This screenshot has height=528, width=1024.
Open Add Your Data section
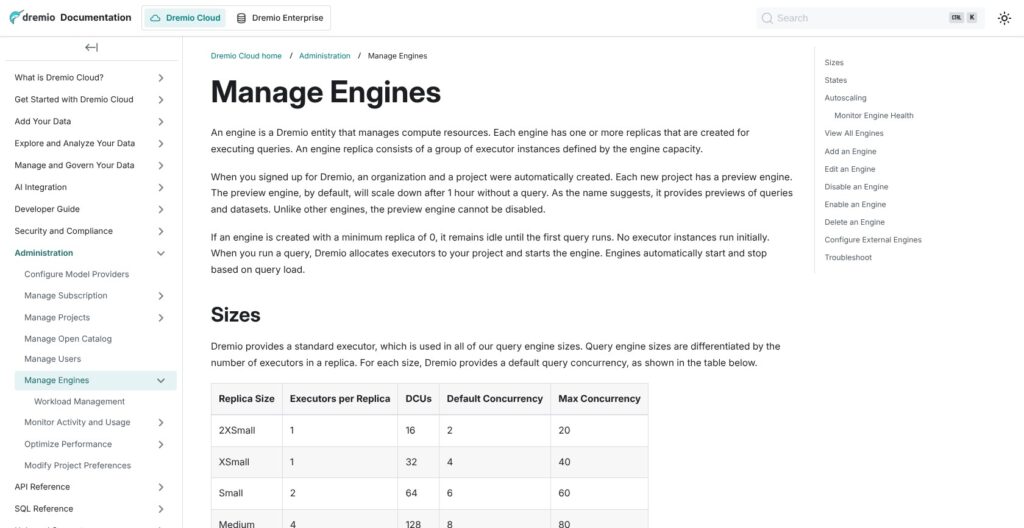point(42,122)
